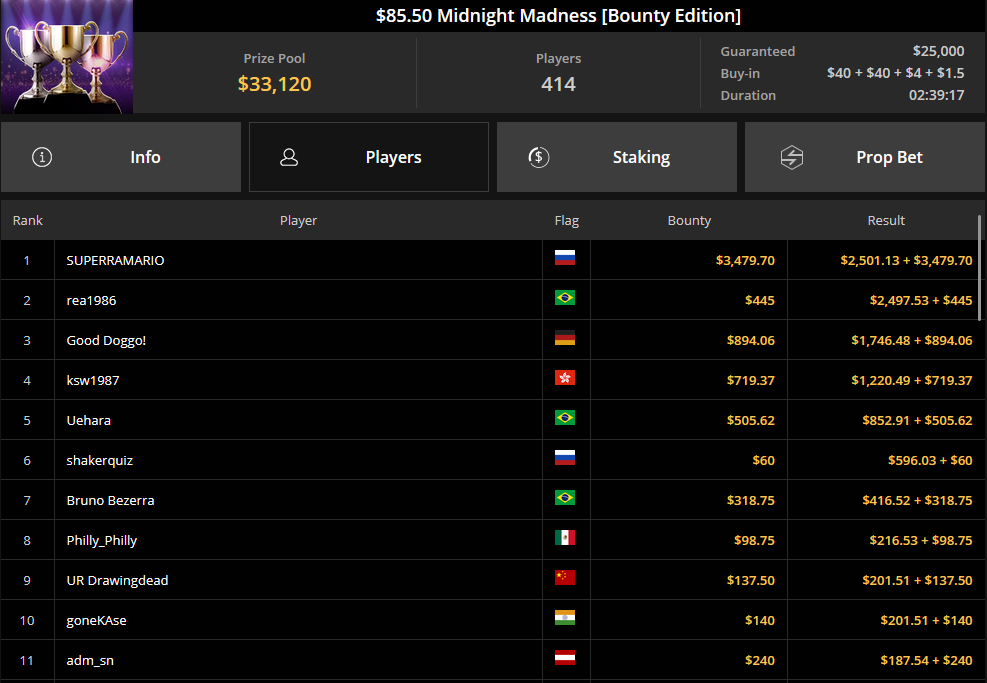The height and width of the screenshot is (683, 987).
Task: Click the hexagon Prop Bet icon
Action: (x=792, y=157)
